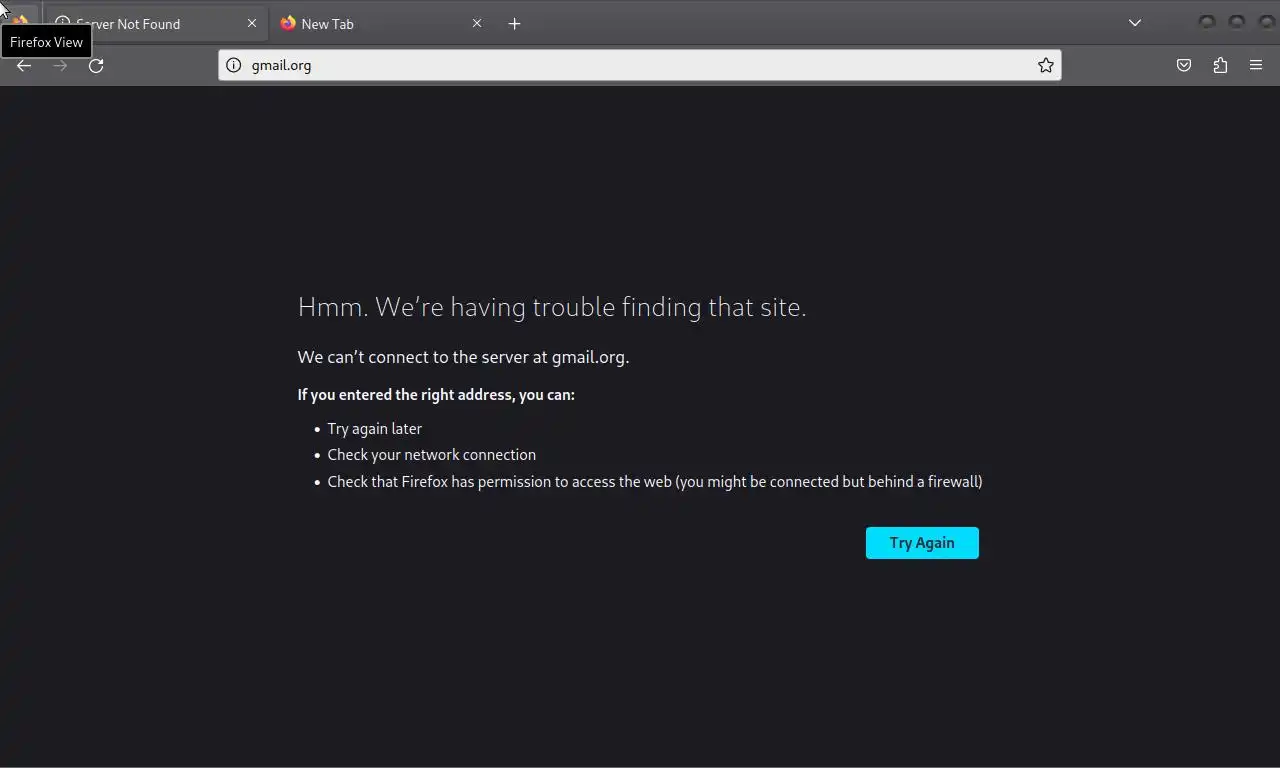Open the Firefox application menu

[x=1256, y=65]
